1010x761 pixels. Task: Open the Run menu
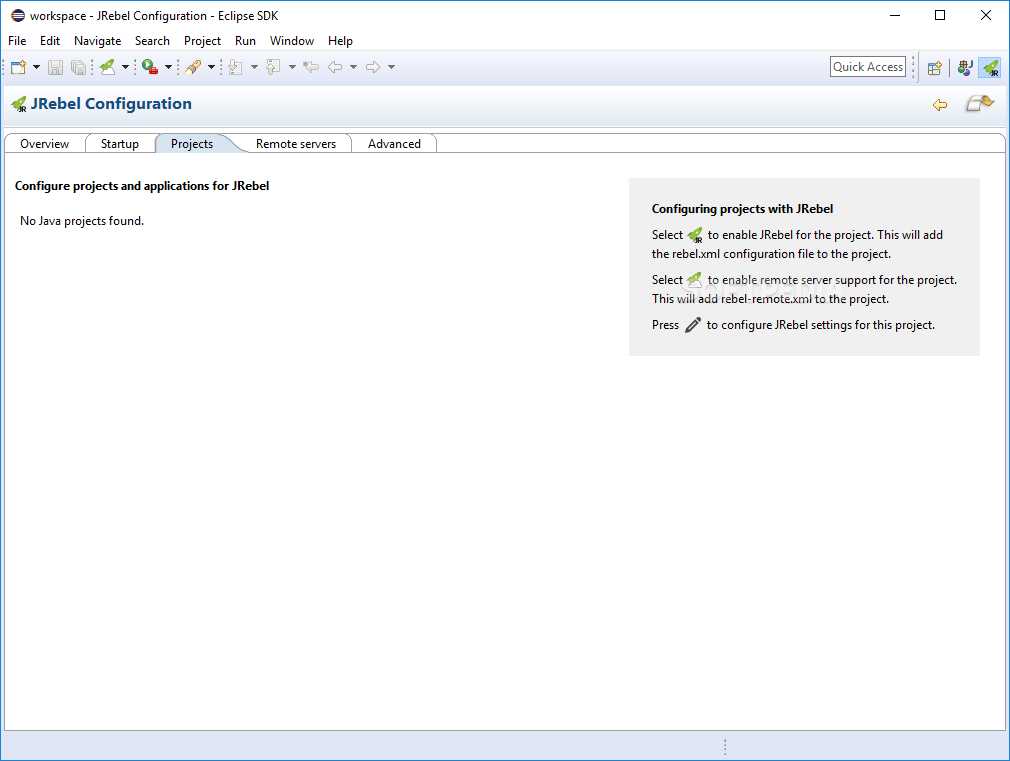click(x=245, y=41)
